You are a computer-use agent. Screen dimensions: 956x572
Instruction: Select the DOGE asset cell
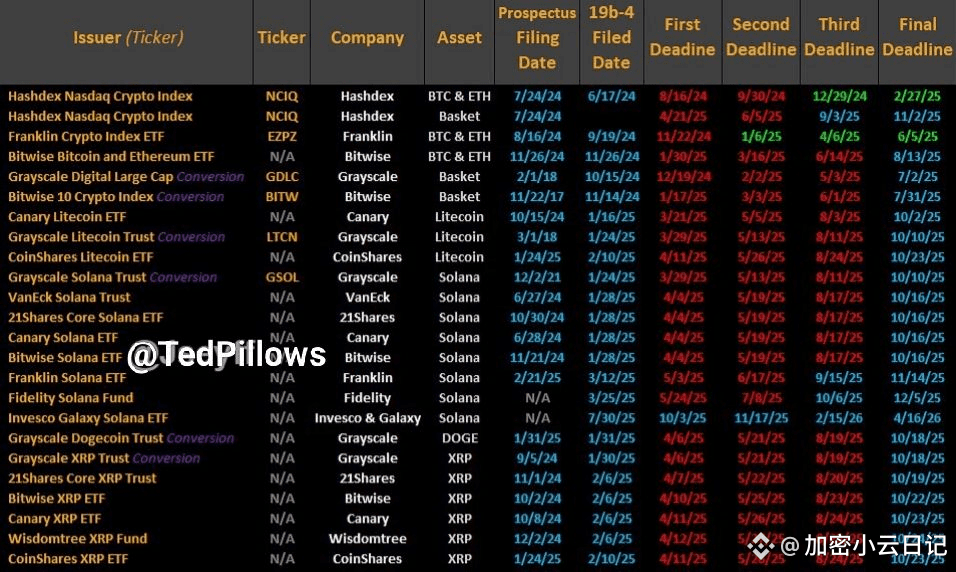pos(460,438)
